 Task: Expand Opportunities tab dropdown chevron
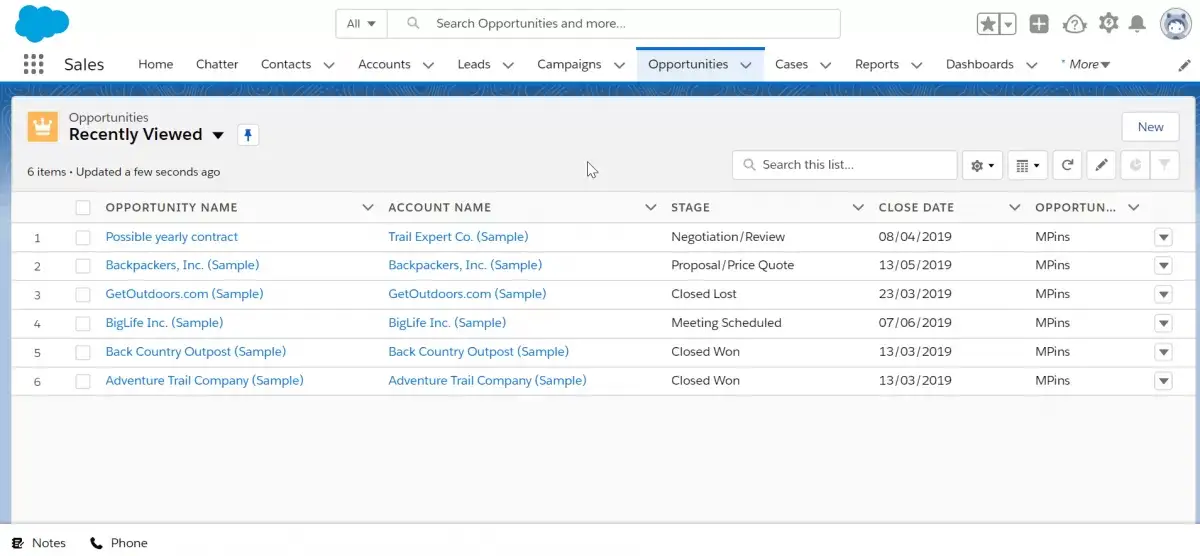(x=746, y=65)
